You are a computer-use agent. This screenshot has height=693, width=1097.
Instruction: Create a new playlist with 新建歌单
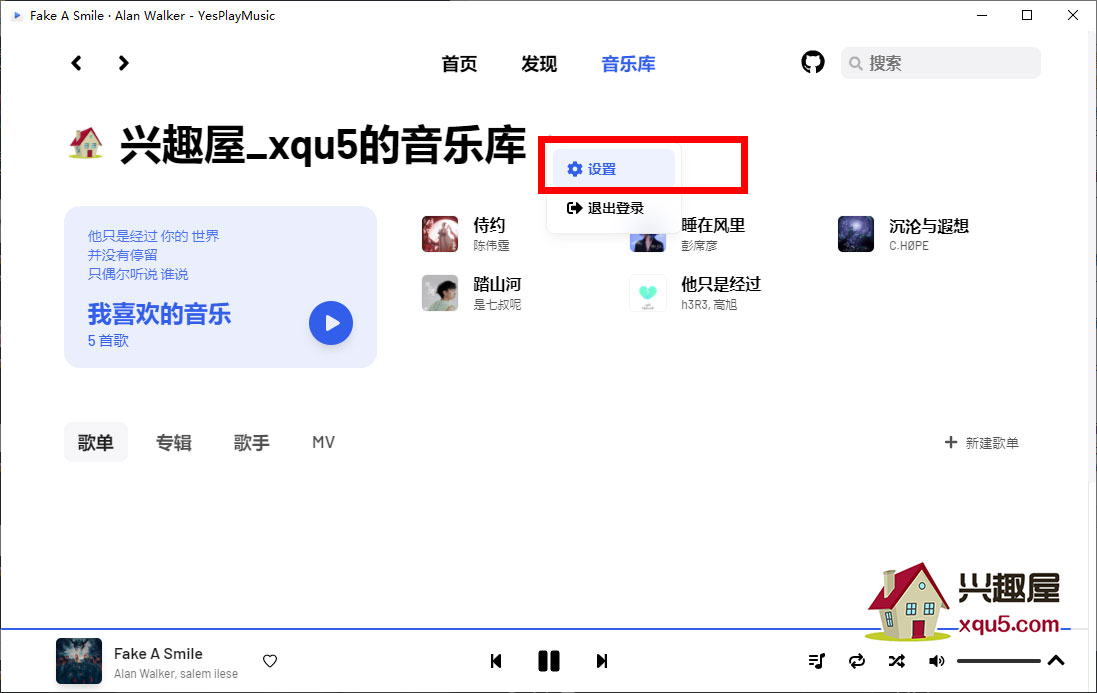pyautogui.click(x=982, y=443)
